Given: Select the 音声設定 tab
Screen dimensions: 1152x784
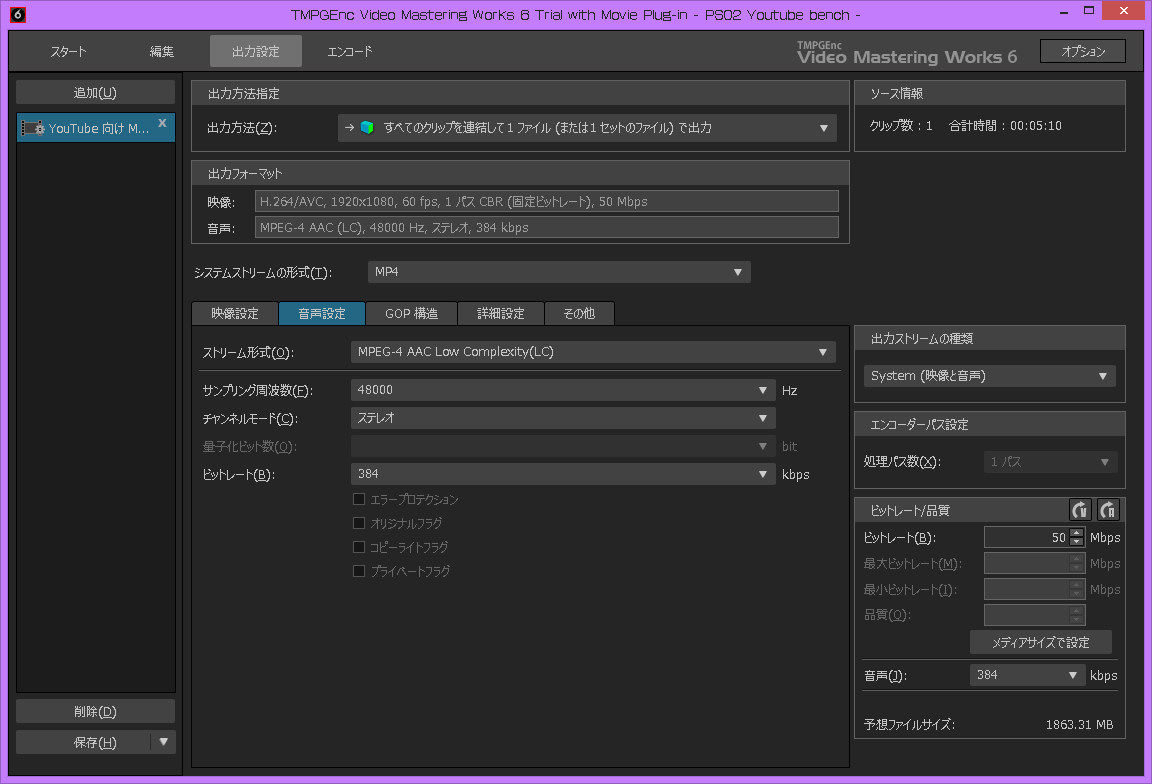Looking at the screenshot, I should tap(322, 314).
